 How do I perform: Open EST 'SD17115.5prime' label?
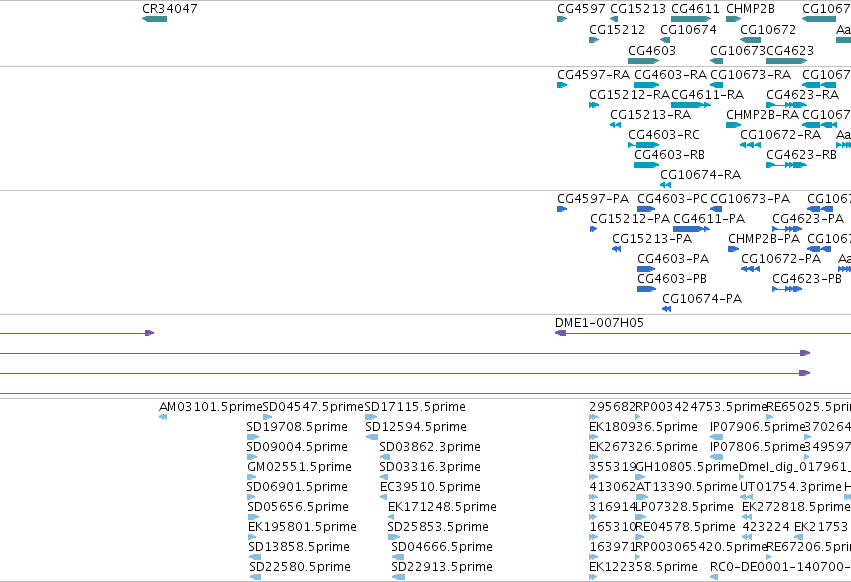pos(415,407)
